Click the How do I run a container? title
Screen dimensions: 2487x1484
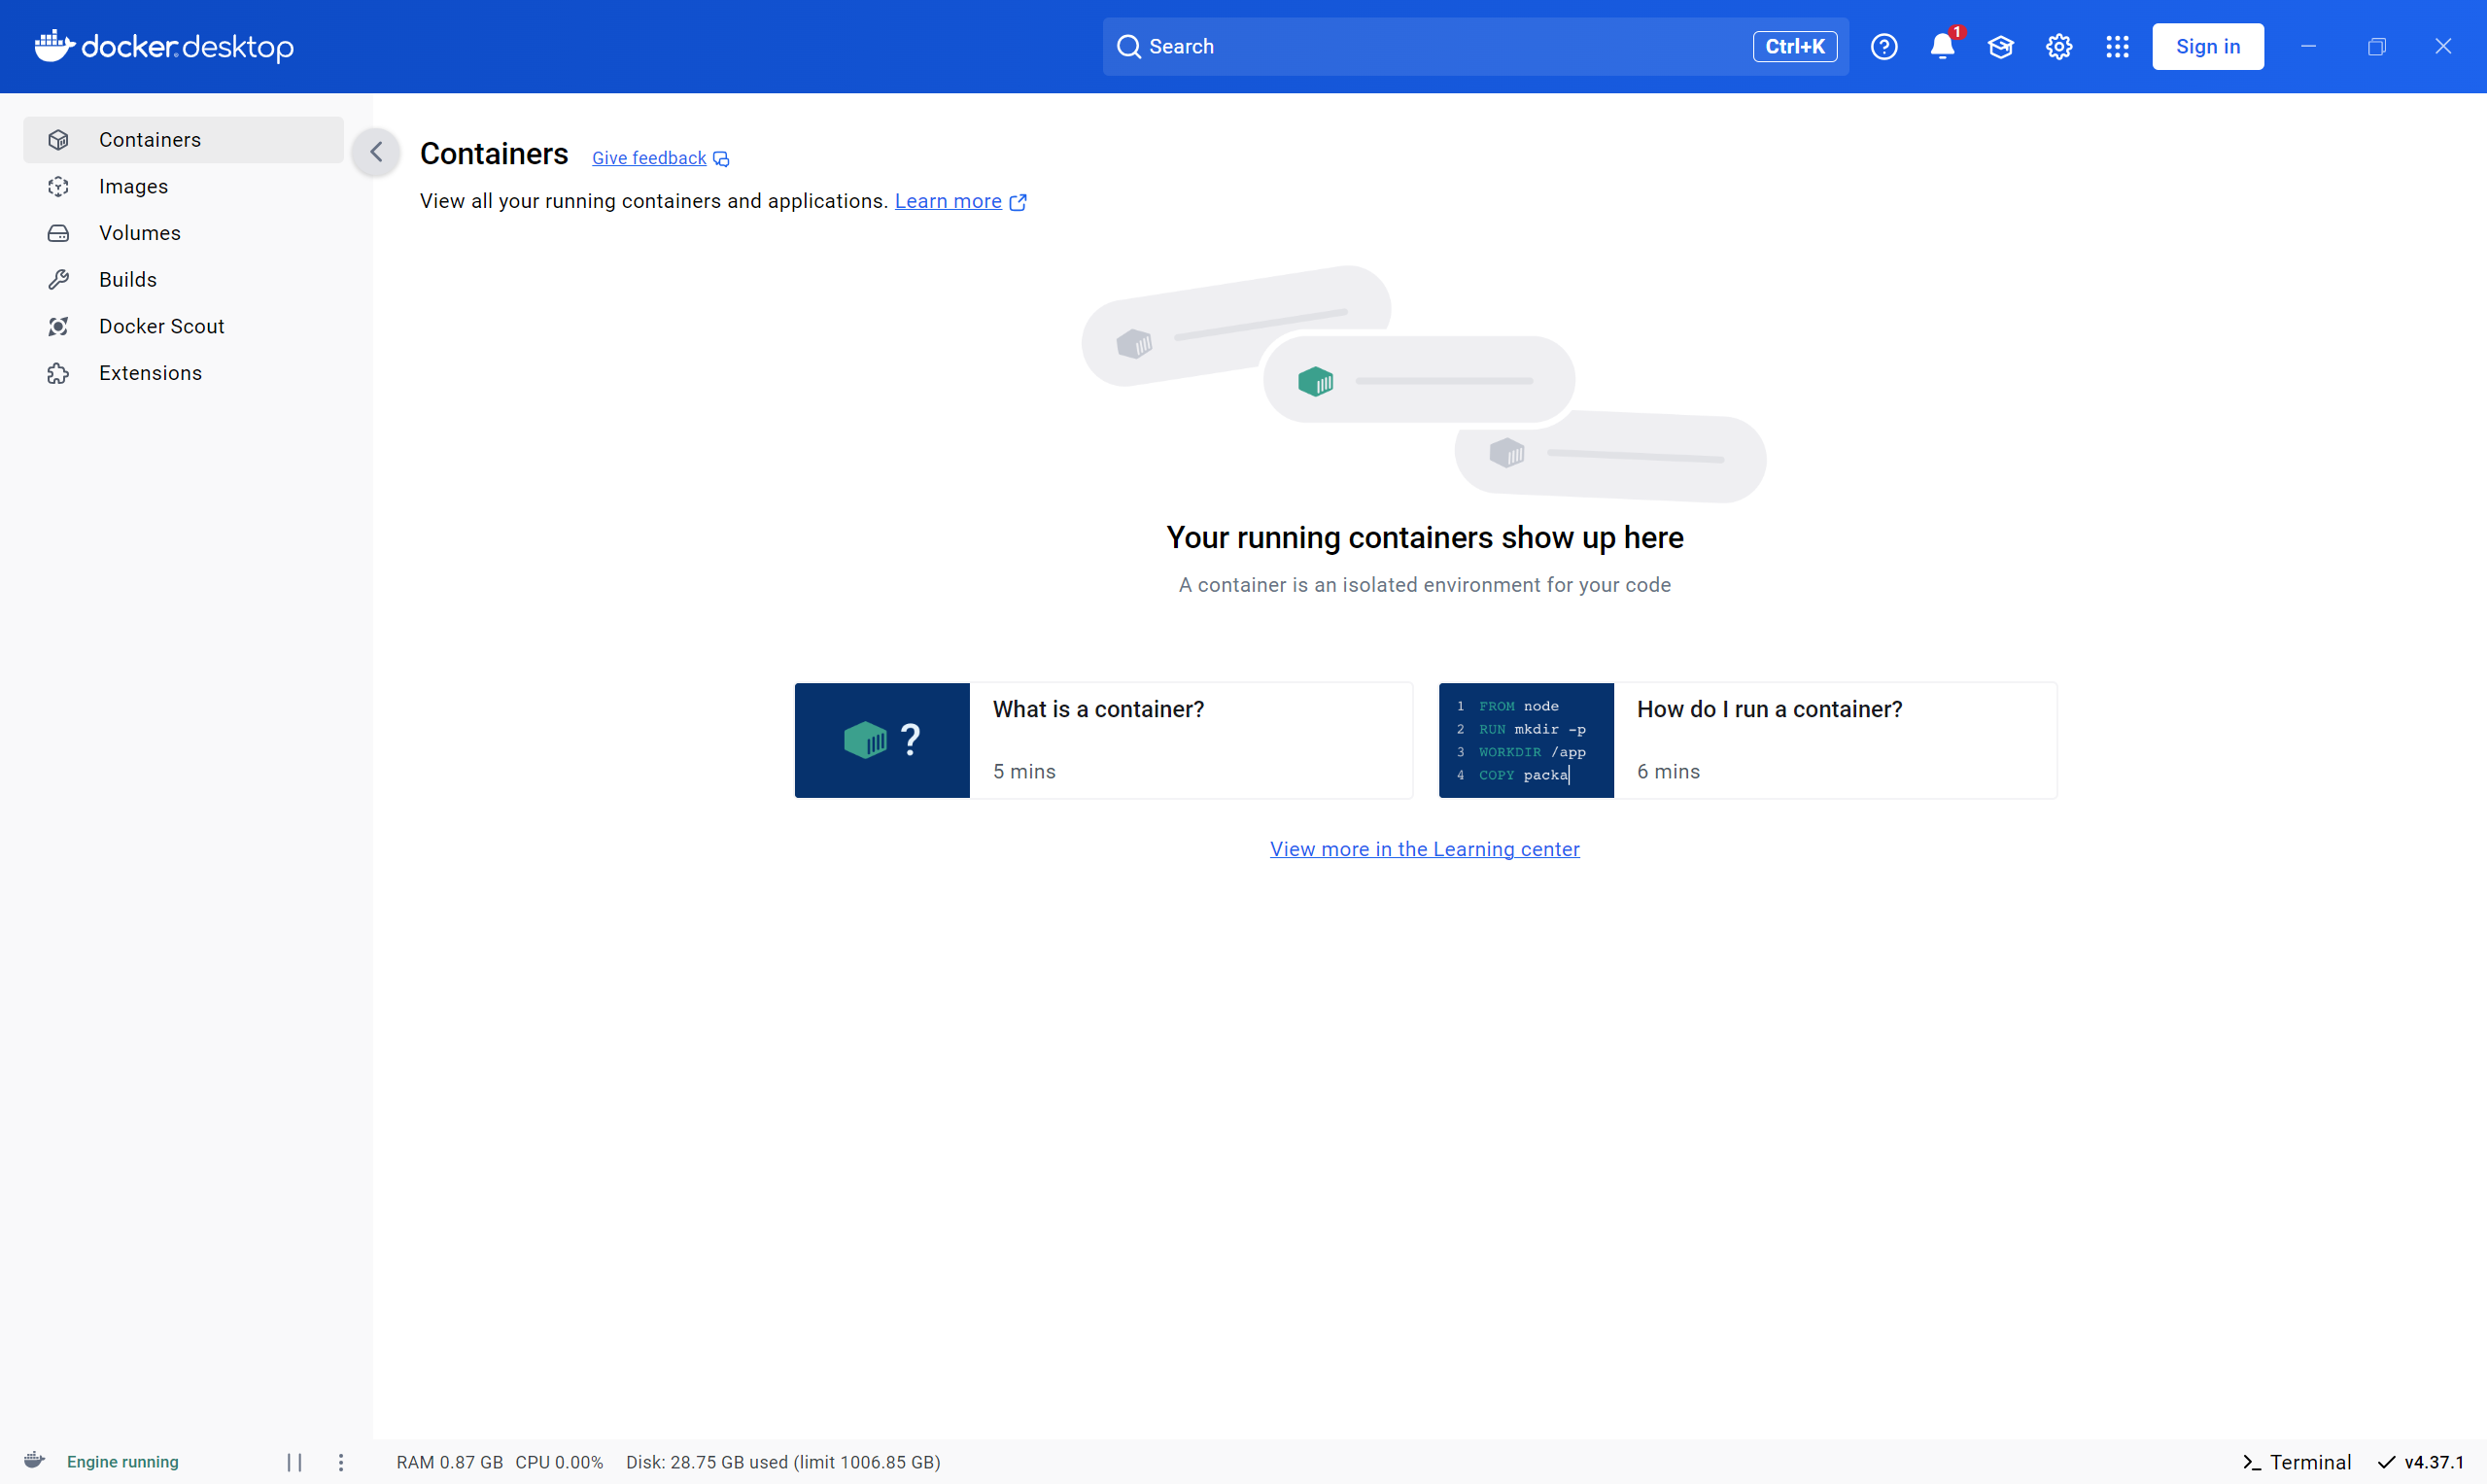coord(1769,709)
